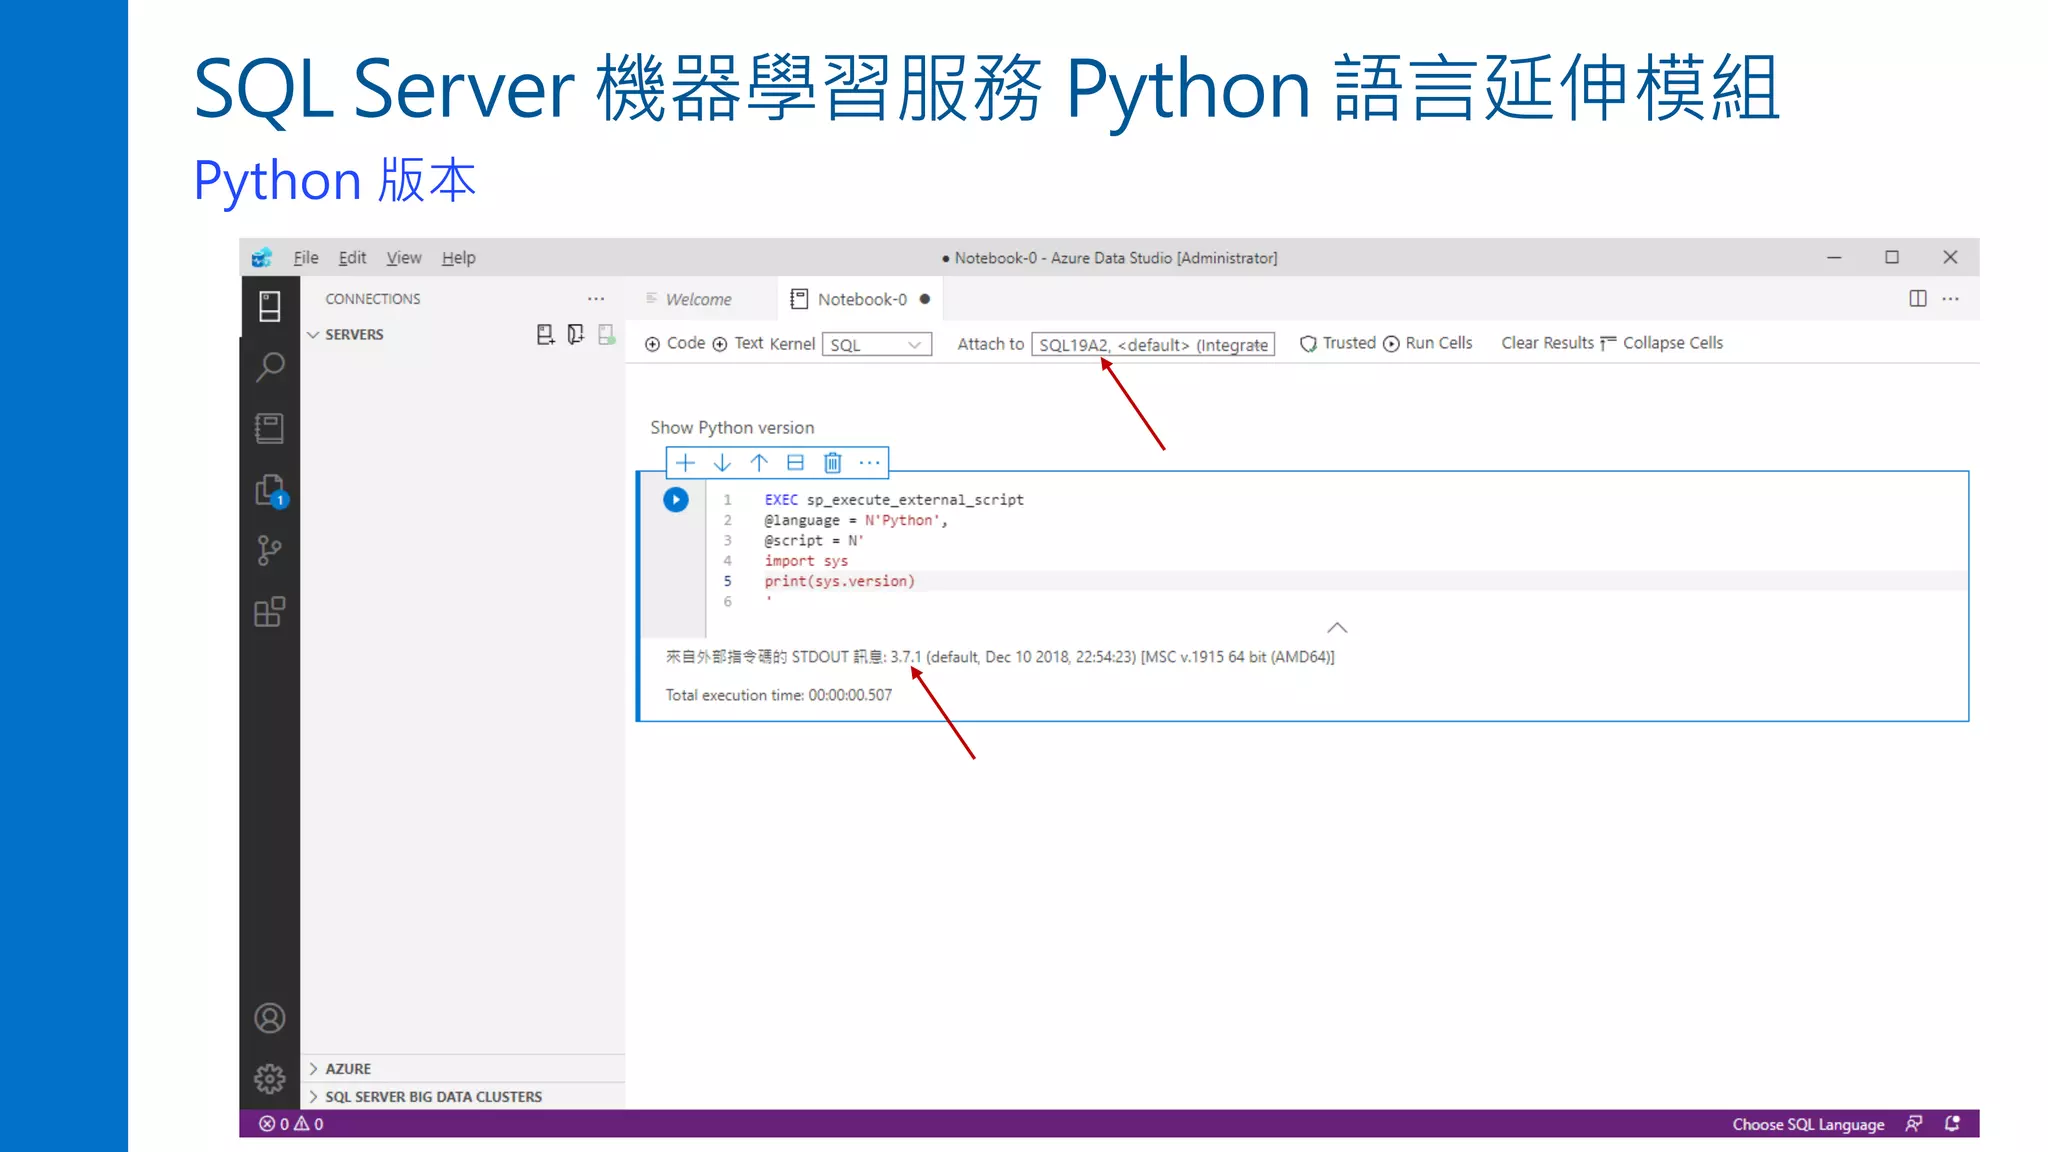
Task: Click the 'Show Python version' text cell
Action: click(x=732, y=427)
